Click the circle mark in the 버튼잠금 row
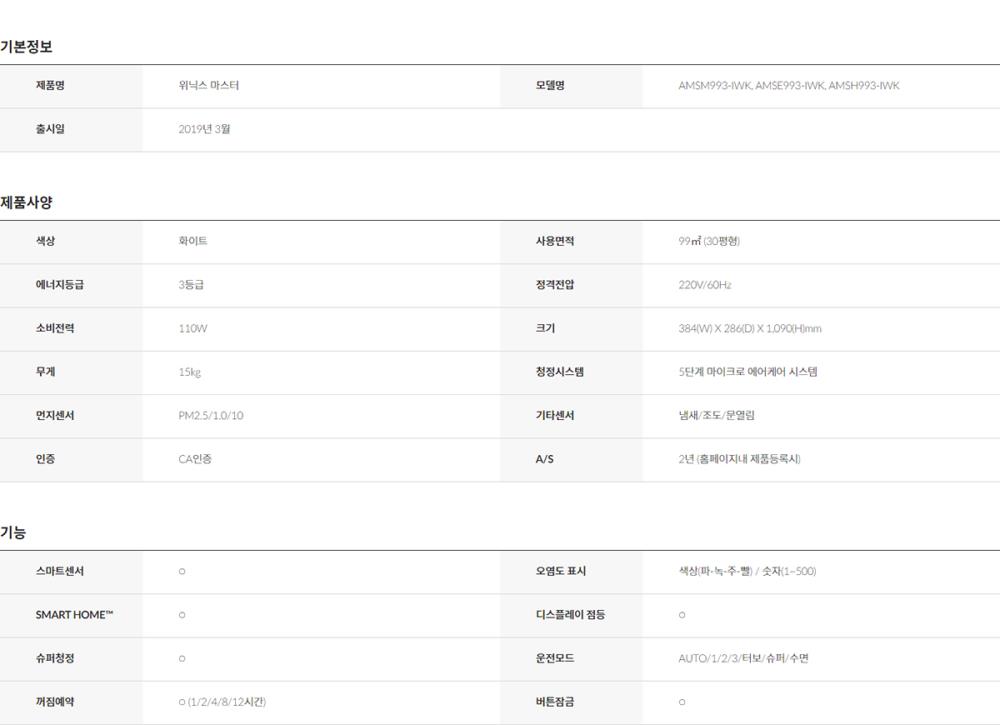 (x=682, y=702)
